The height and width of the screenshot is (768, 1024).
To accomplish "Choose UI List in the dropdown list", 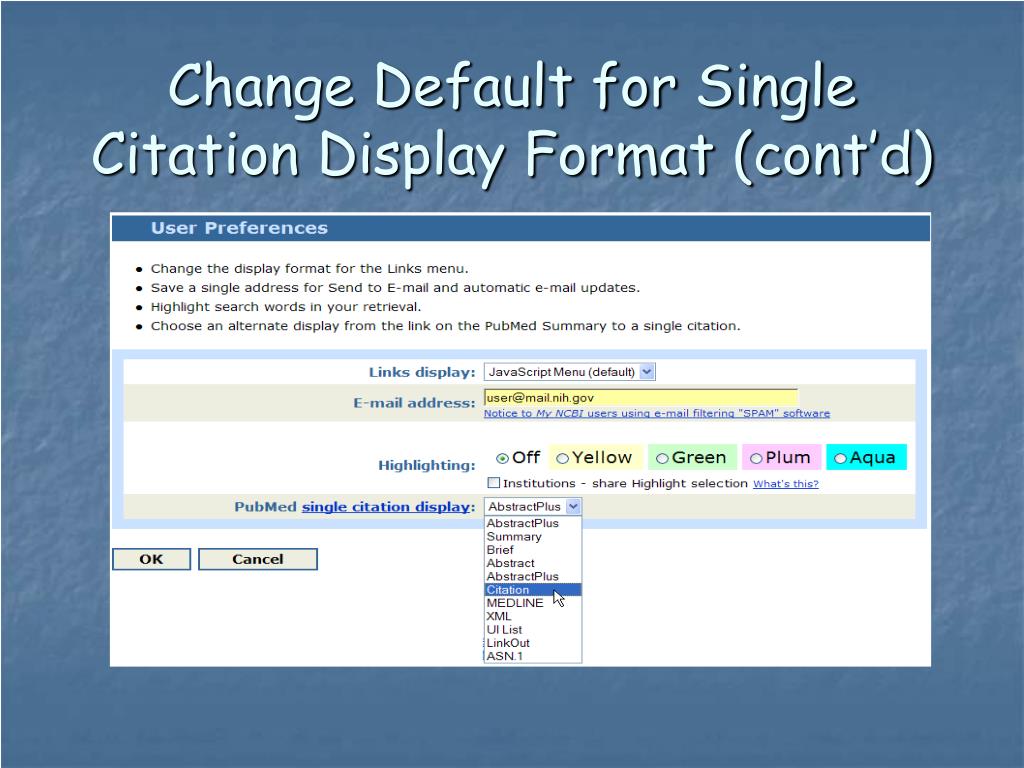I will coord(533,630).
